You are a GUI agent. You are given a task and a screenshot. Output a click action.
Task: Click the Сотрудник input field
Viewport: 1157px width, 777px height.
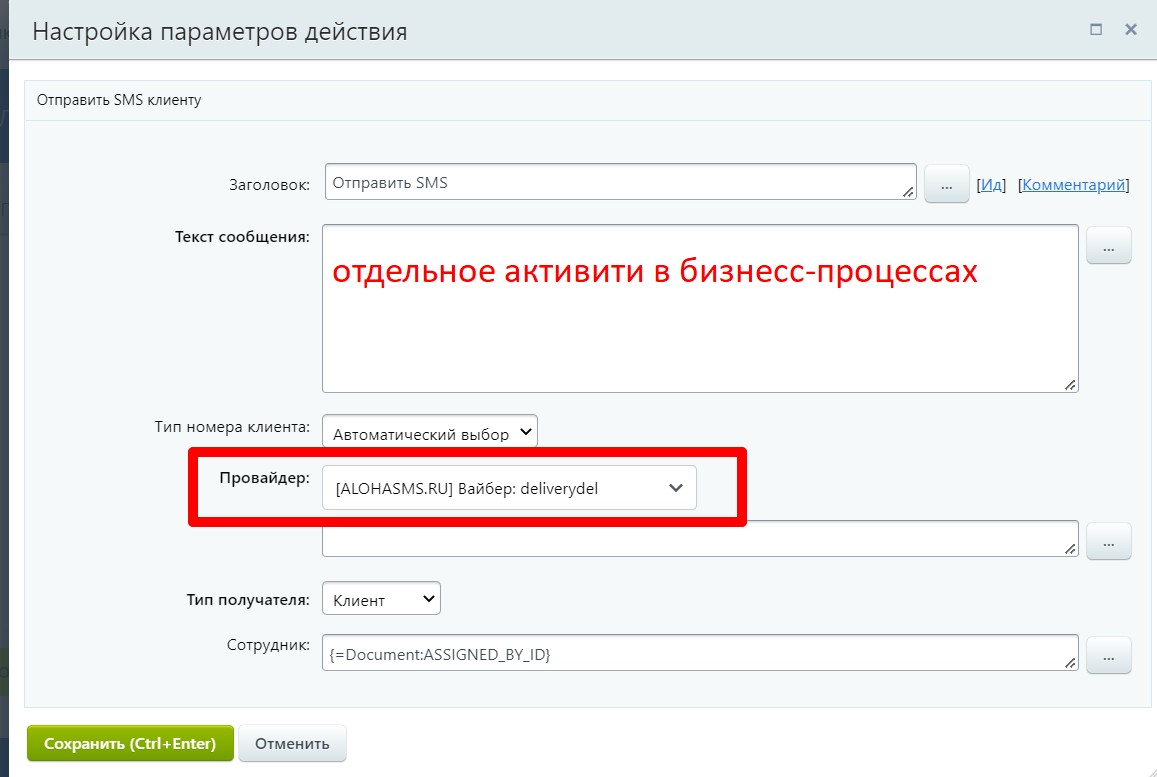(x=698, y=654)
